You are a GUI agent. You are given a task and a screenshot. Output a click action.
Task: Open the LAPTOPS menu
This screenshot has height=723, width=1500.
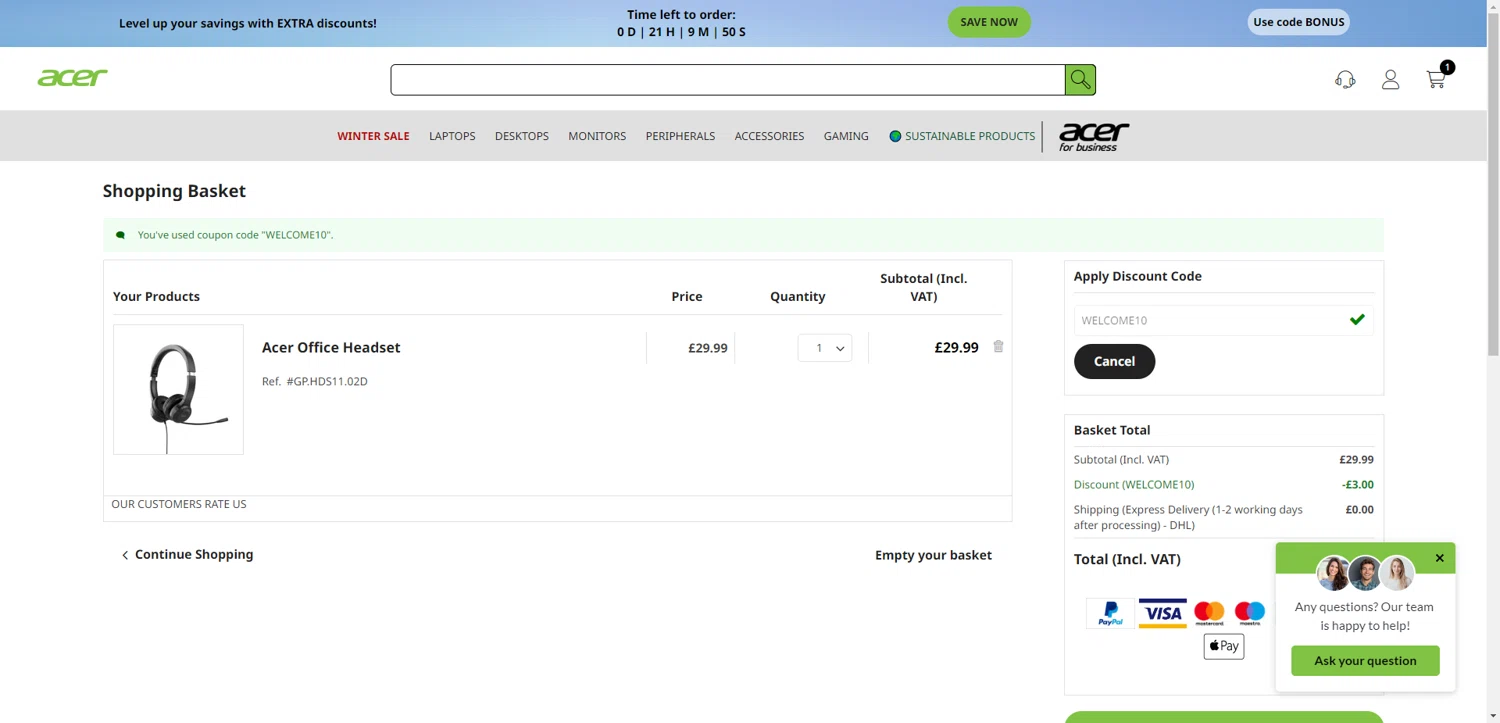coord(452,136)
